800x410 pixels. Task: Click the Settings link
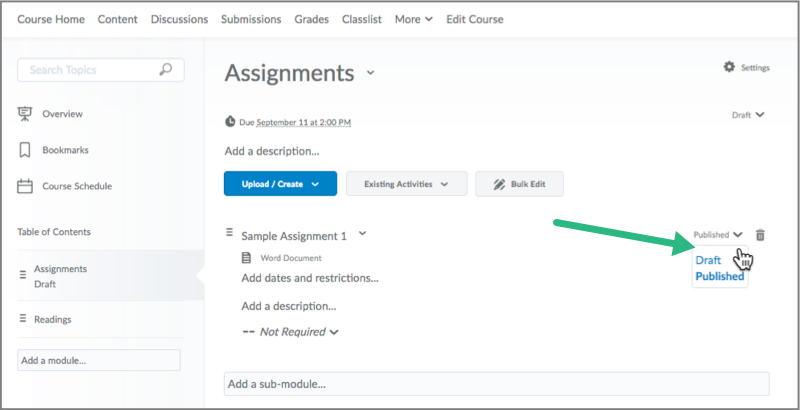(x=755, y=68)
